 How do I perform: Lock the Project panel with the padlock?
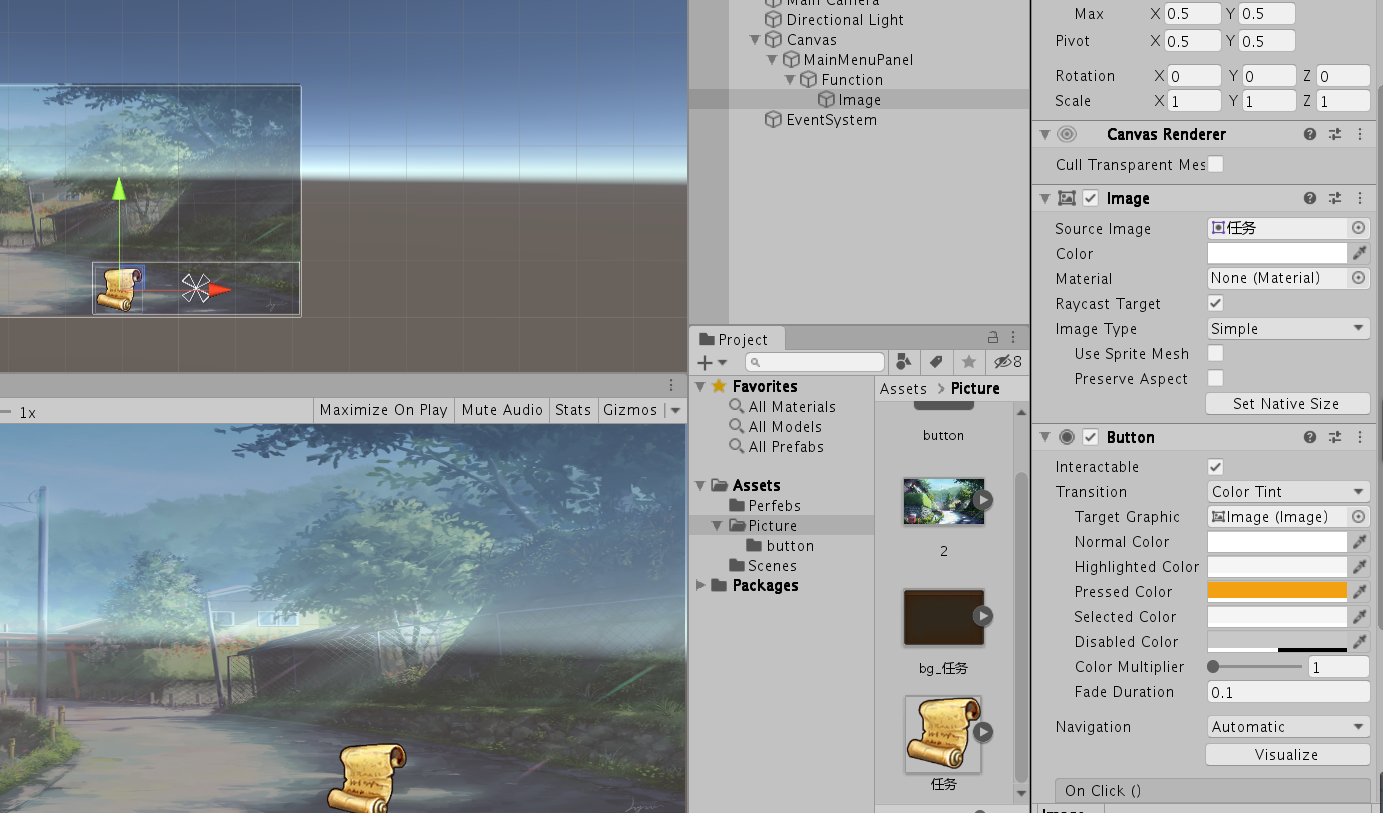point(993,337)
